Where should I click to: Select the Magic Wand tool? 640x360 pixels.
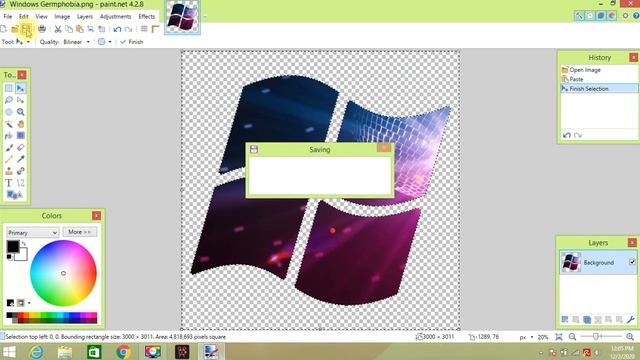coord(9,124)
